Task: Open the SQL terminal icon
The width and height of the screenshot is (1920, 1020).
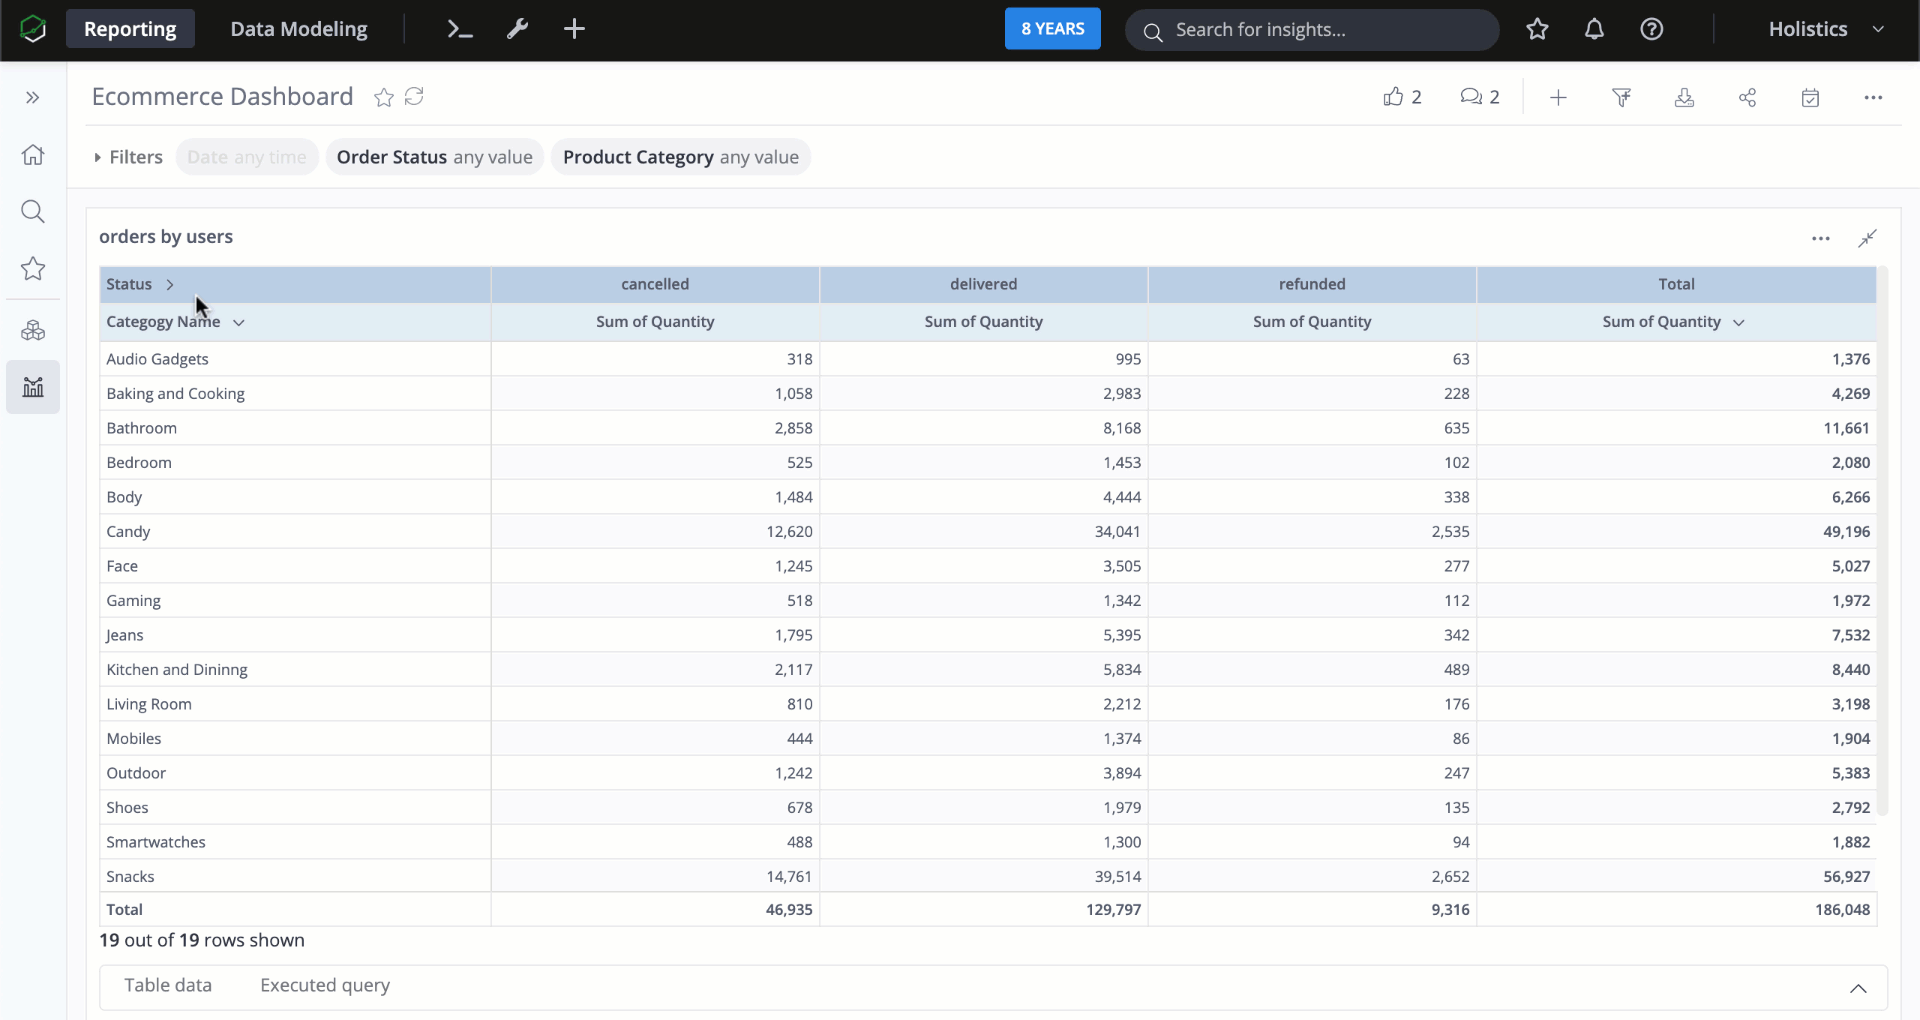Action: tap(459, 29)
